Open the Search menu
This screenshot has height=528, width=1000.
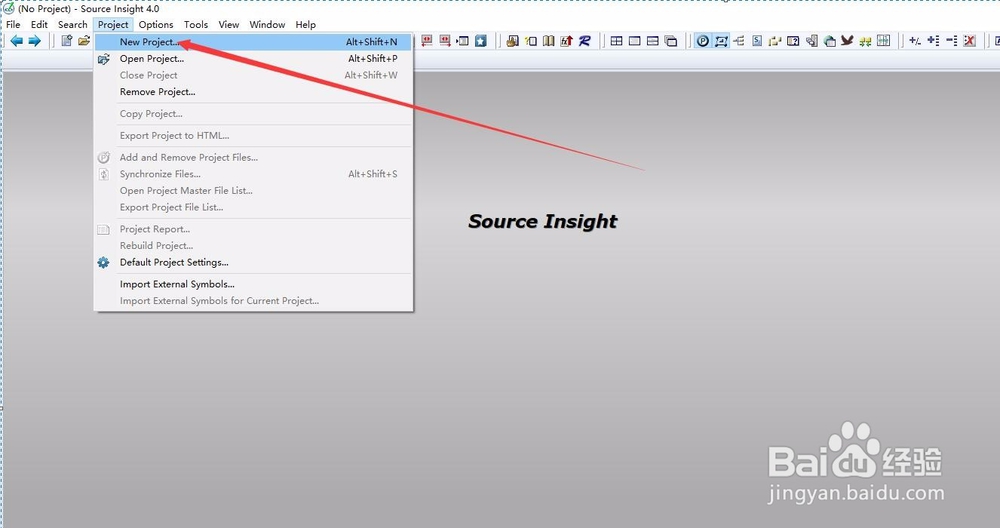point(73,24)
